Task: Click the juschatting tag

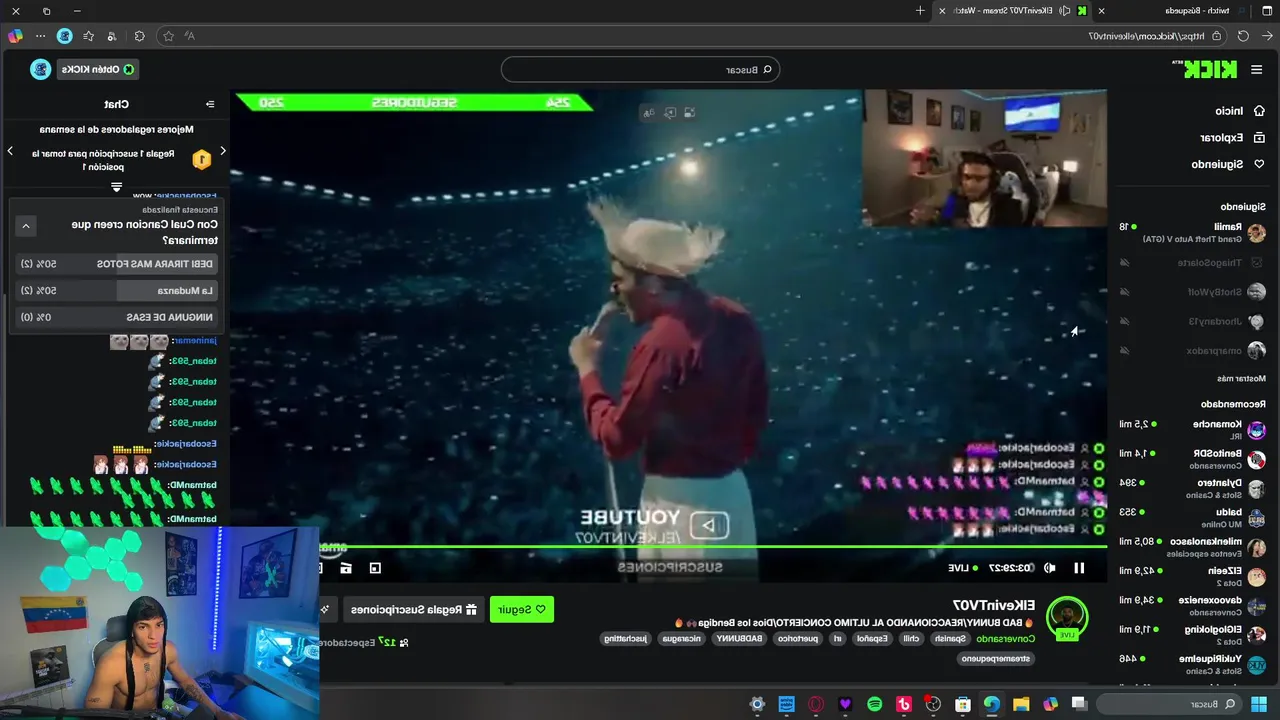Action: pyautogui.click(x=625, y=639)
